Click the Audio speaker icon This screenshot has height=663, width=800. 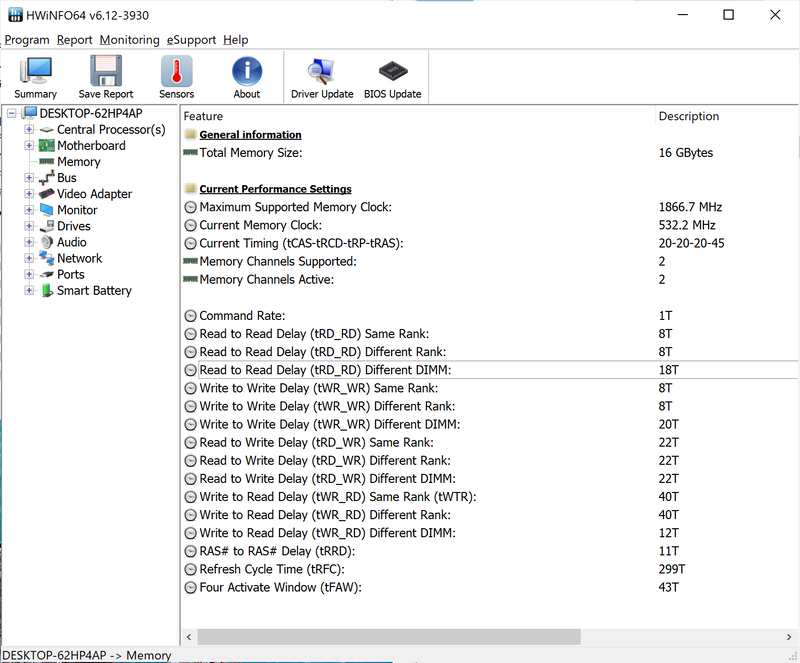pyautogui.click(x=47, y=242)
